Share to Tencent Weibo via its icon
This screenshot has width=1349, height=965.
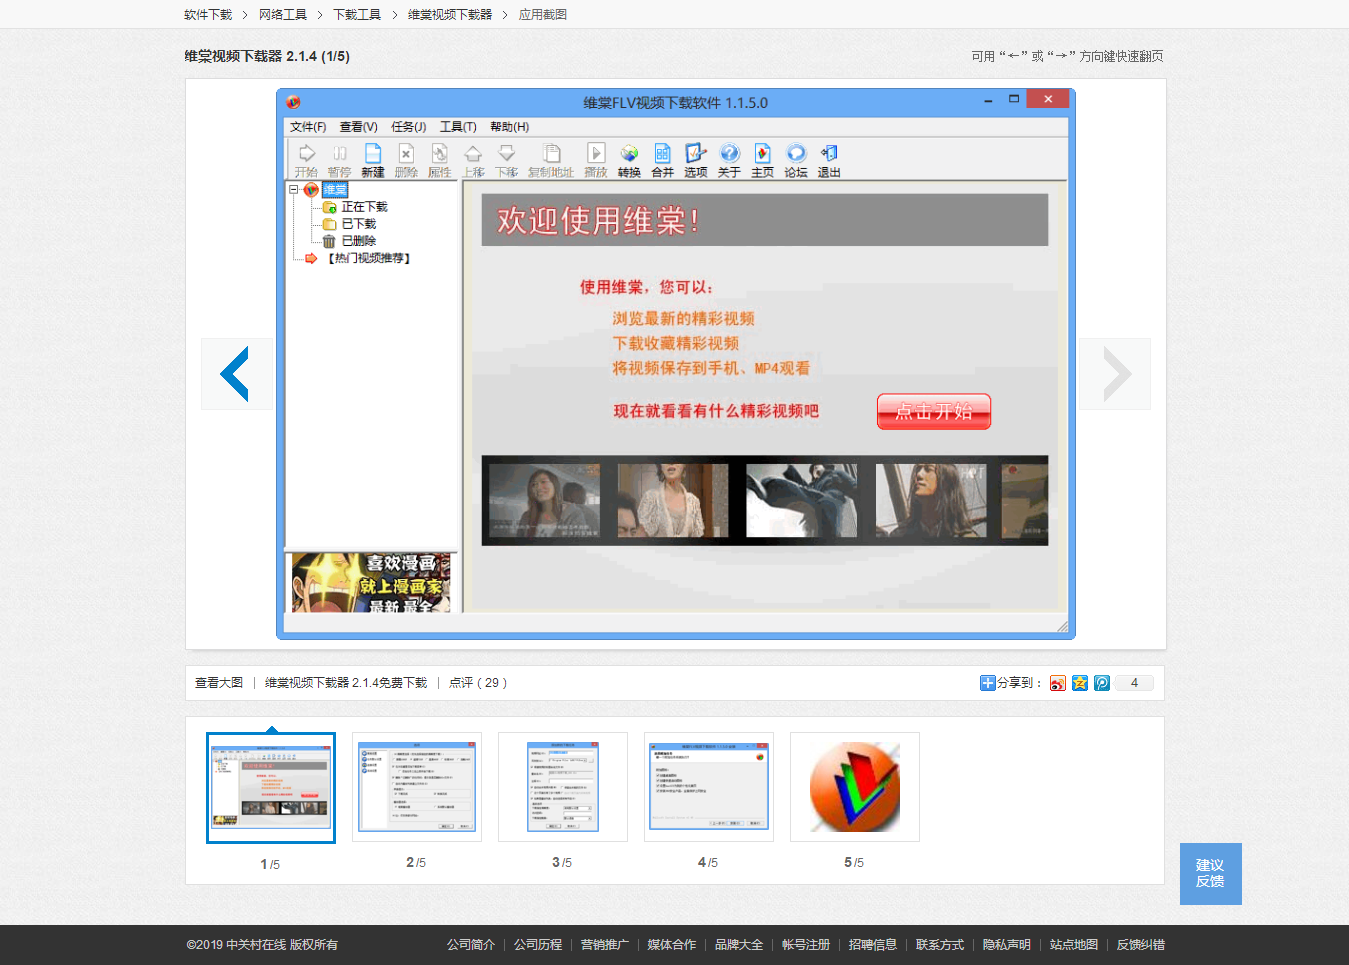(1102, 683)
